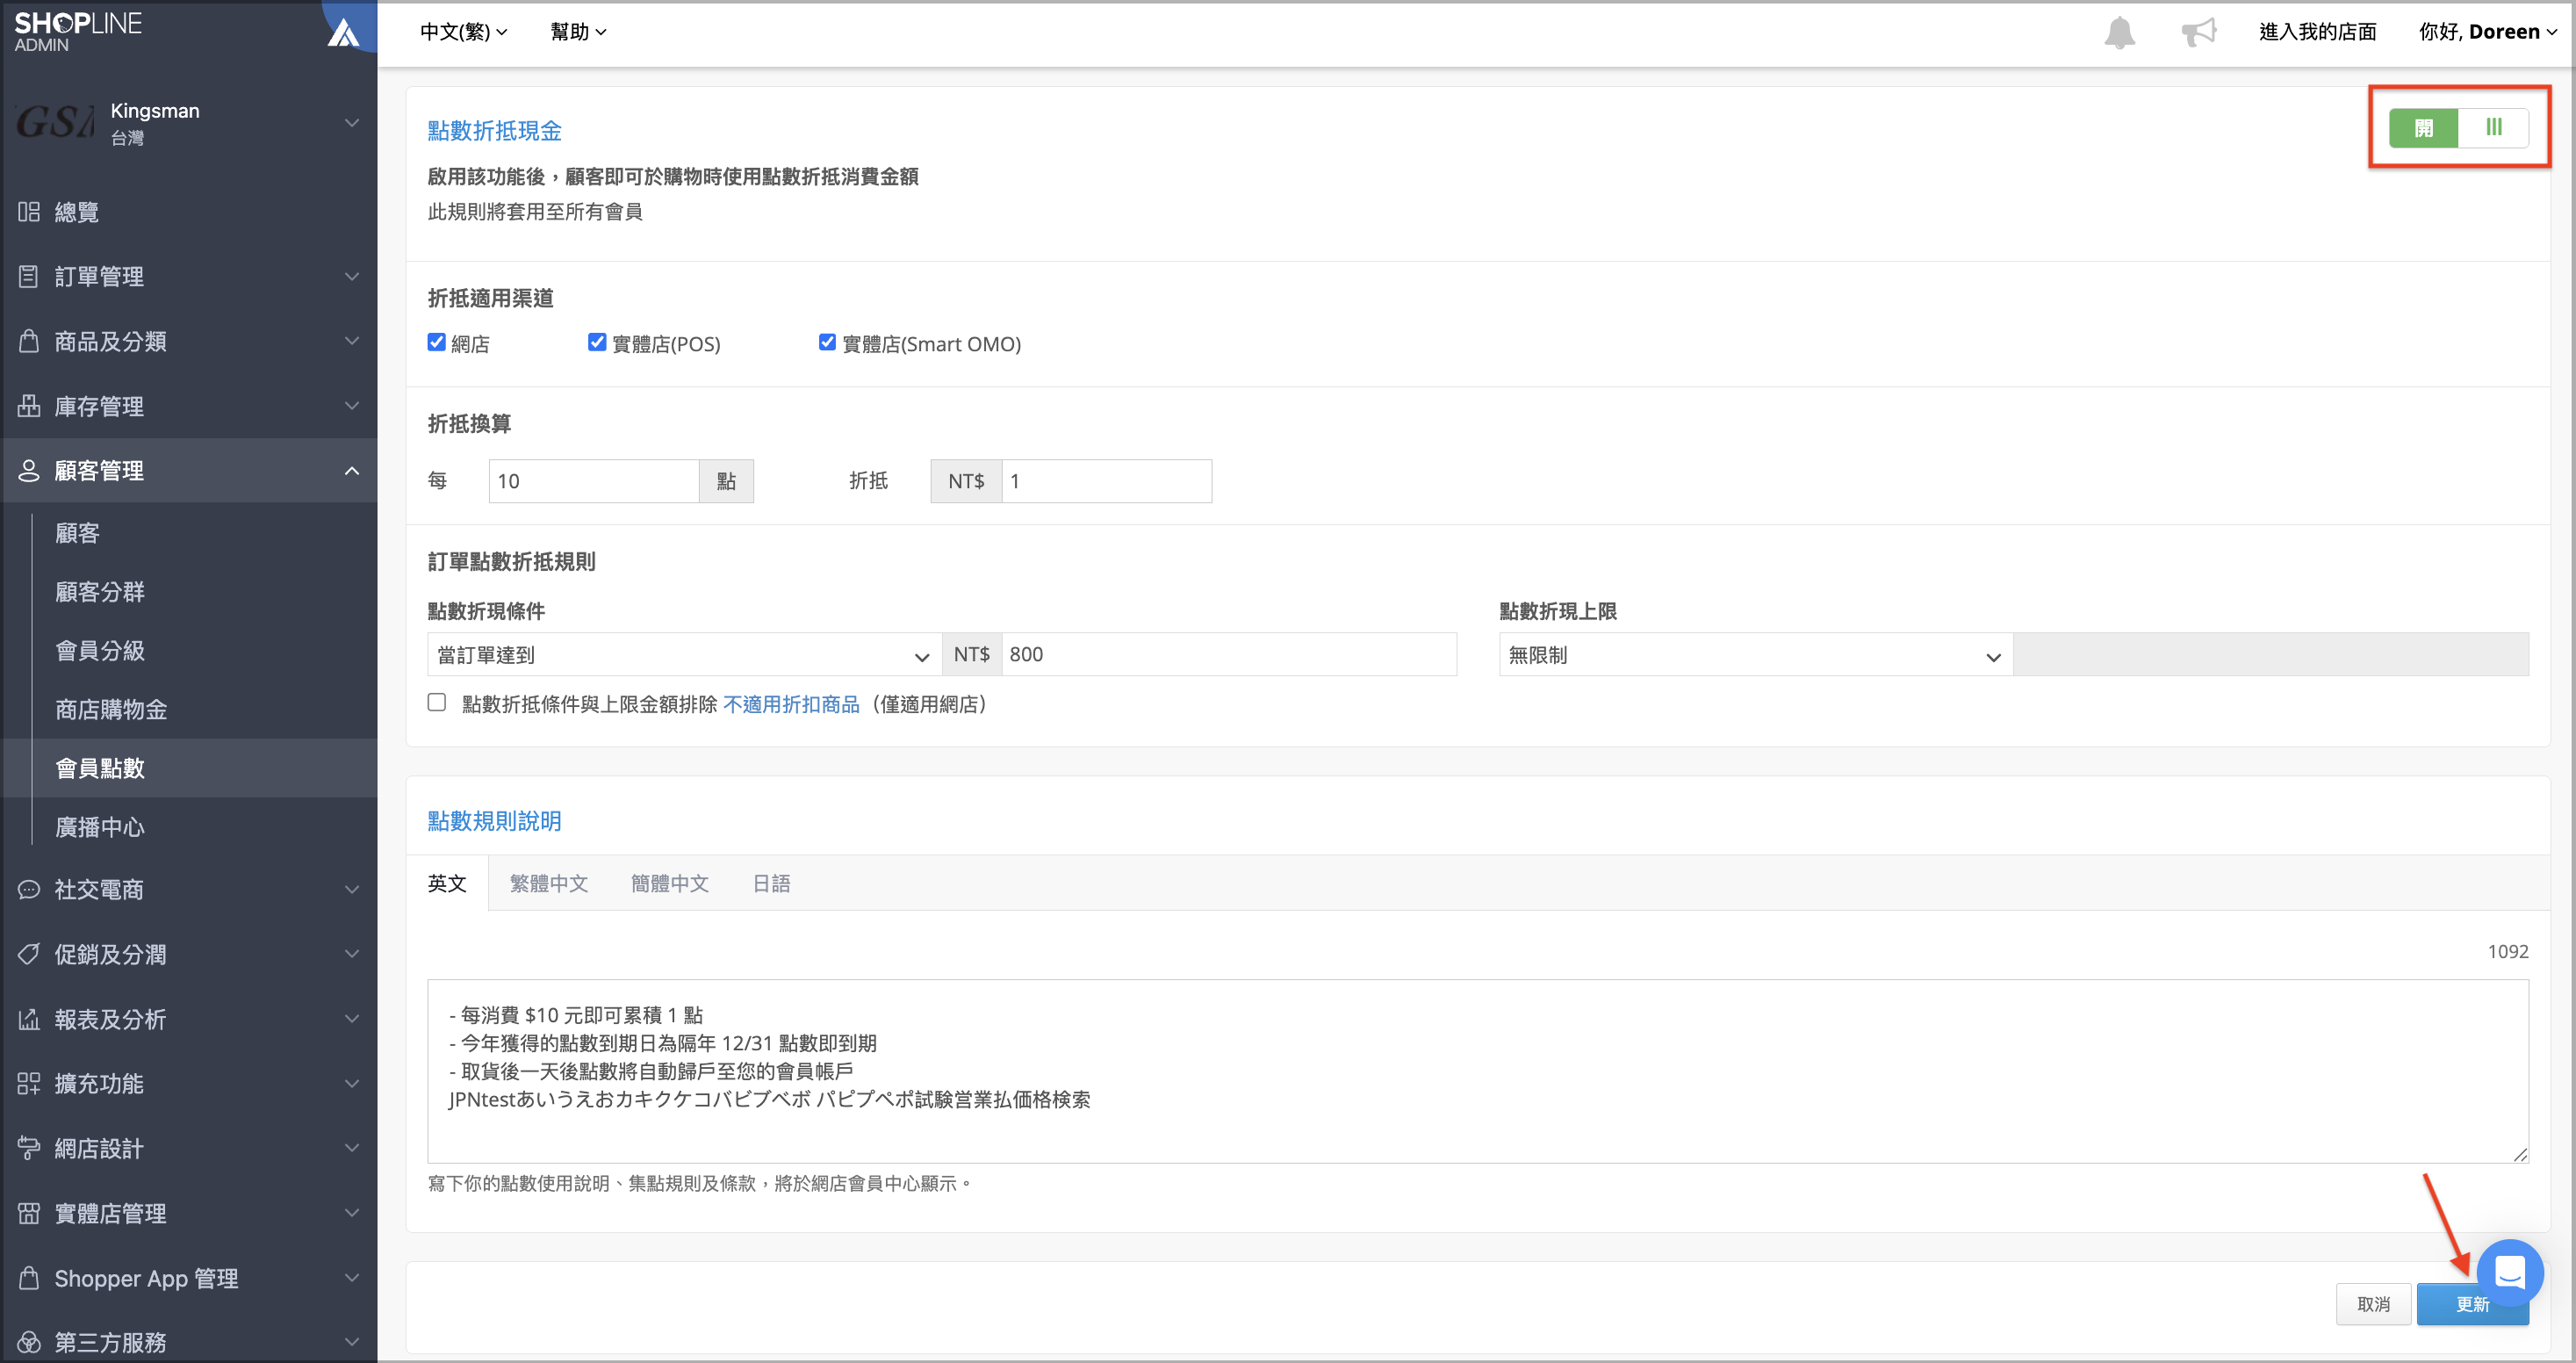Click the 商品及分類 bag icon
Screen dimensions: 2576x1363
click(29, 341)
